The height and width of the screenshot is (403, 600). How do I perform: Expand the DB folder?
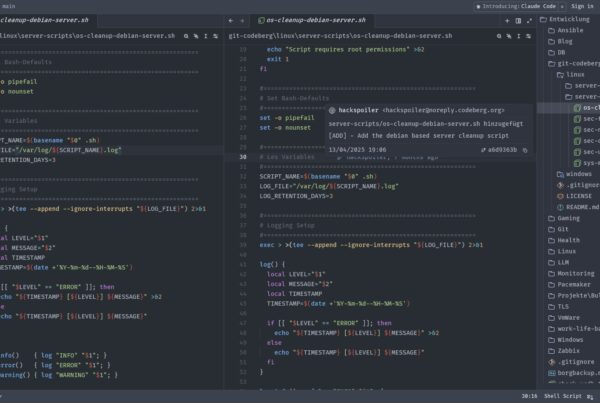[561, 52]
